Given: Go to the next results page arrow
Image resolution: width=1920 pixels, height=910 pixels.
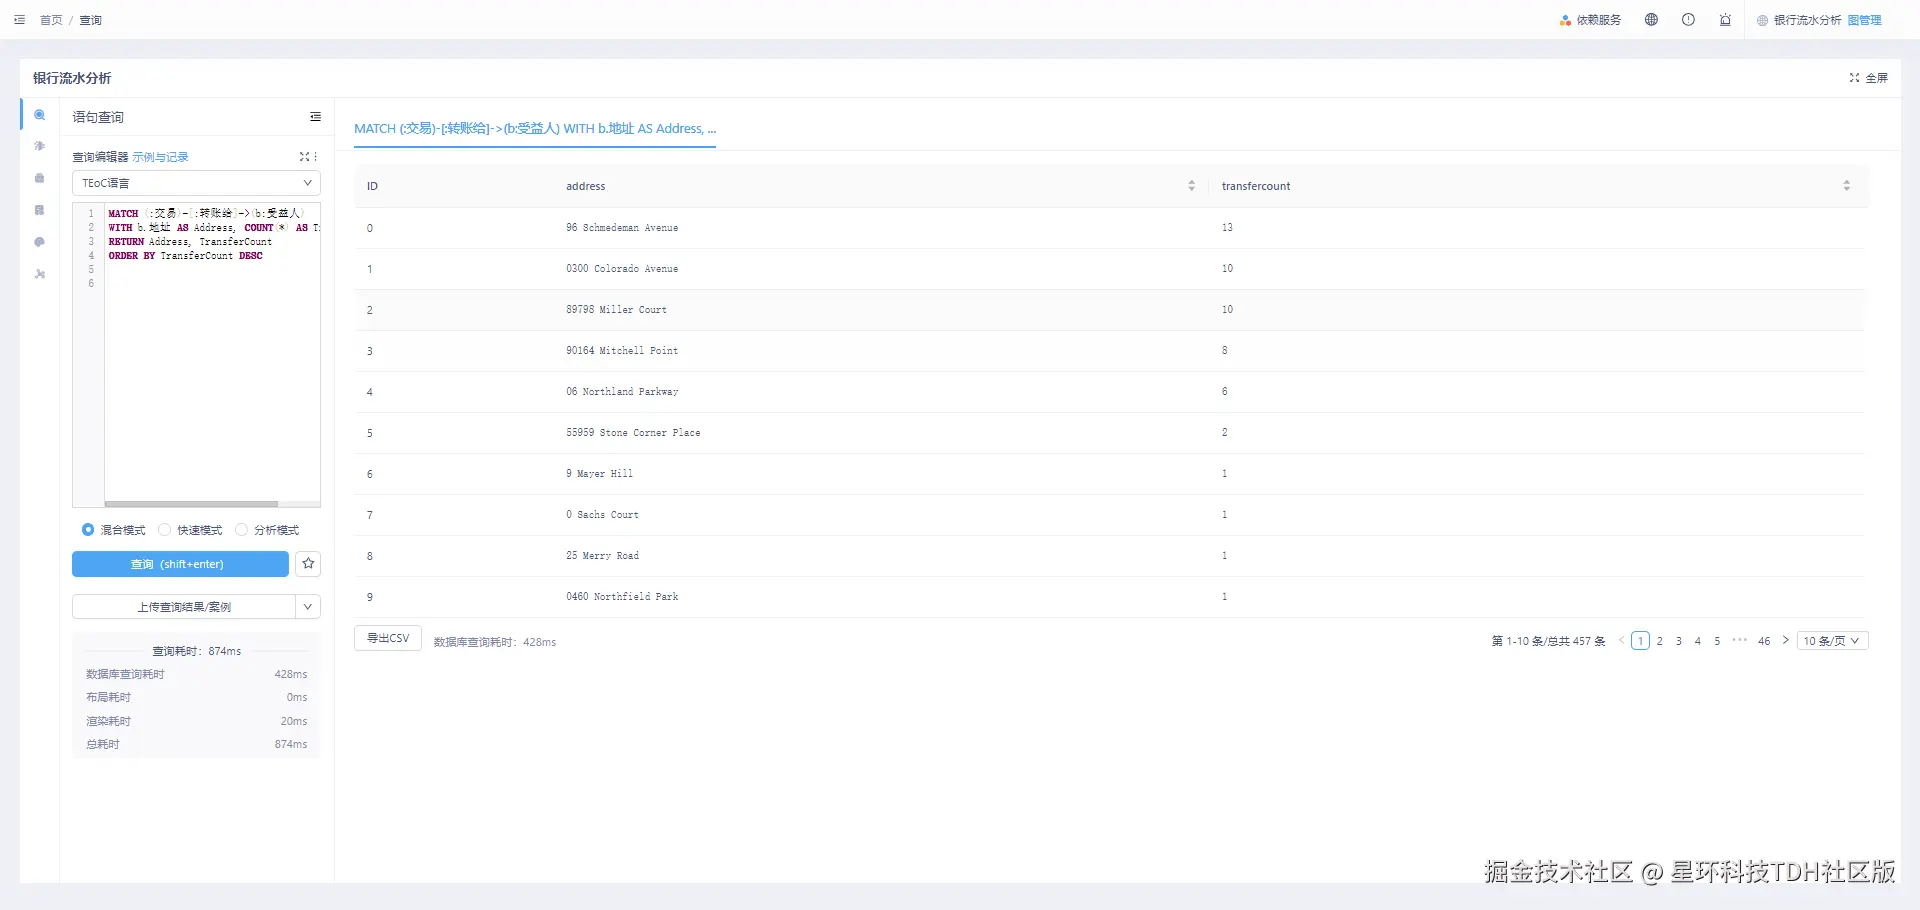Looking at the screenshot, I should coord(1785,641).
